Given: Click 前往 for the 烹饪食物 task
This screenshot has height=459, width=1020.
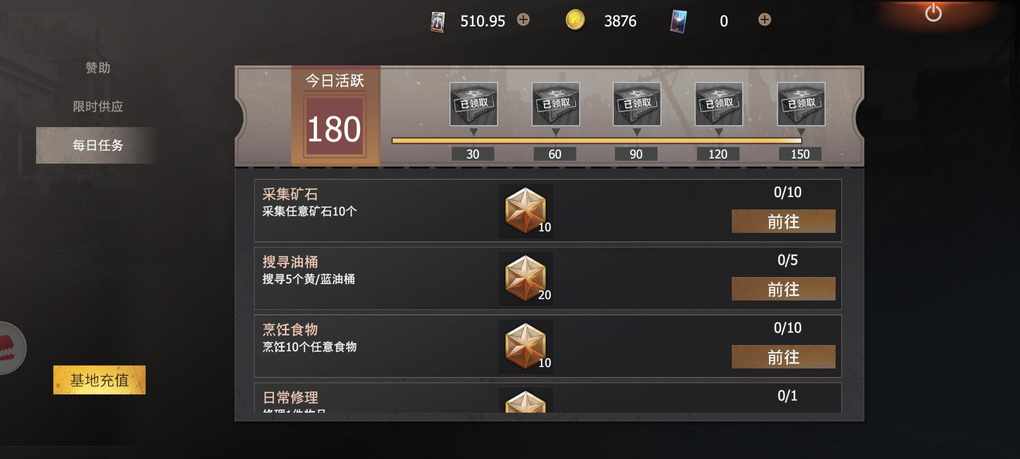Looking at the screenshot, I should point(783,357).
